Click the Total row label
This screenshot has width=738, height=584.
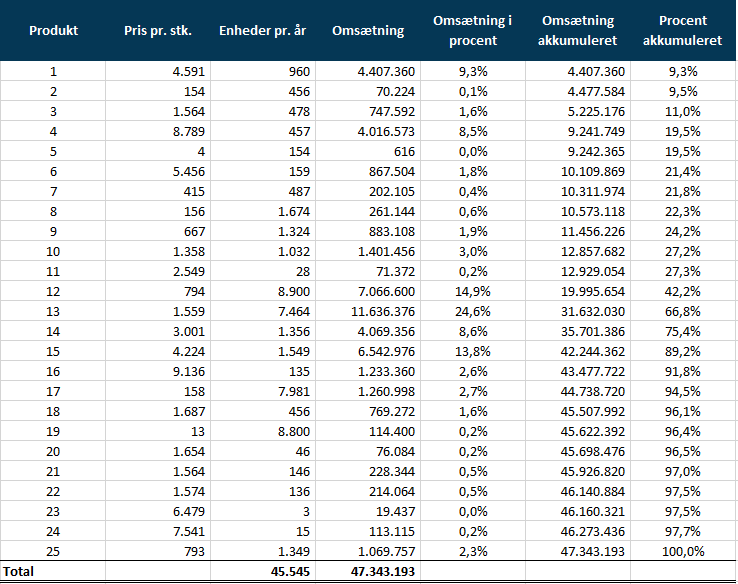tap(18, 571)
